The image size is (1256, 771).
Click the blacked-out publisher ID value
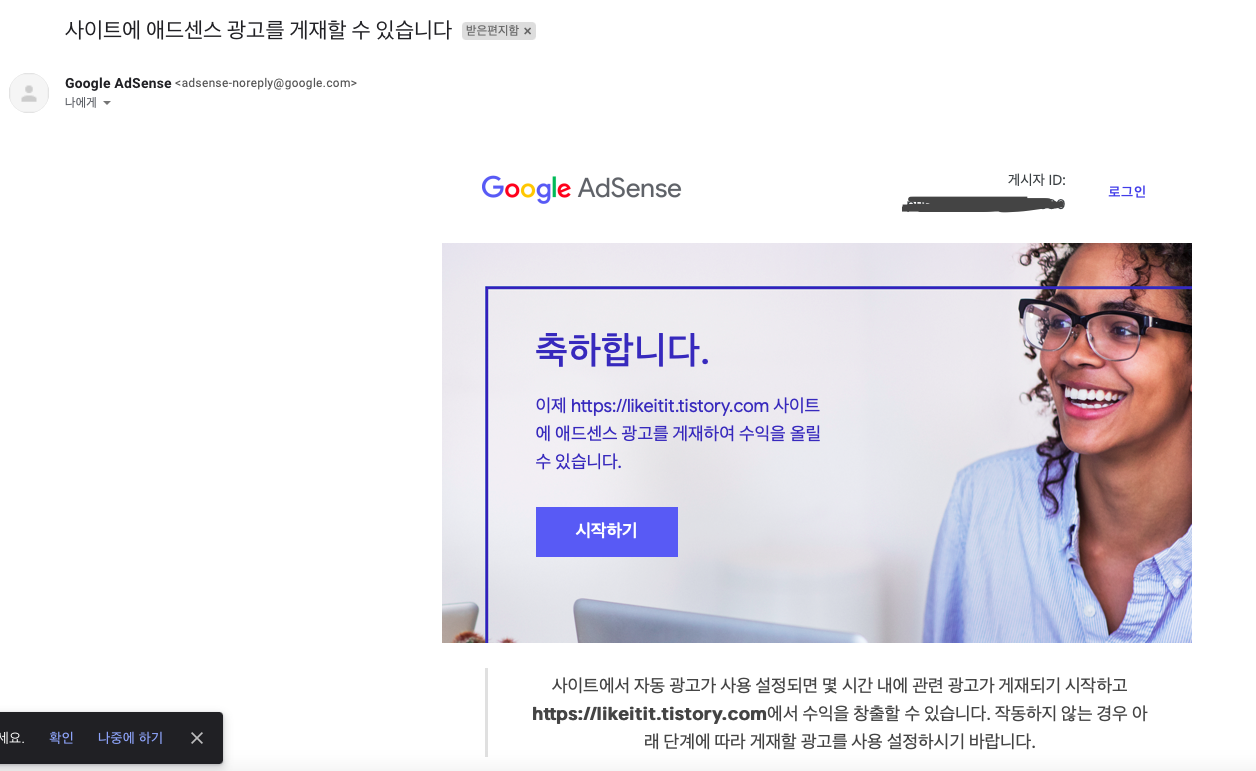983,204
